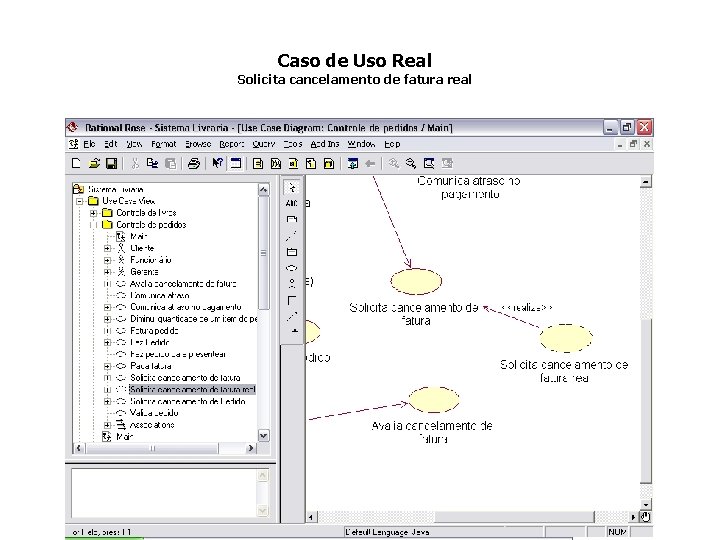This screenshot has height=540, width=720.
Task: Click the realize label on dashed arrow
Action: coord(526,308)
